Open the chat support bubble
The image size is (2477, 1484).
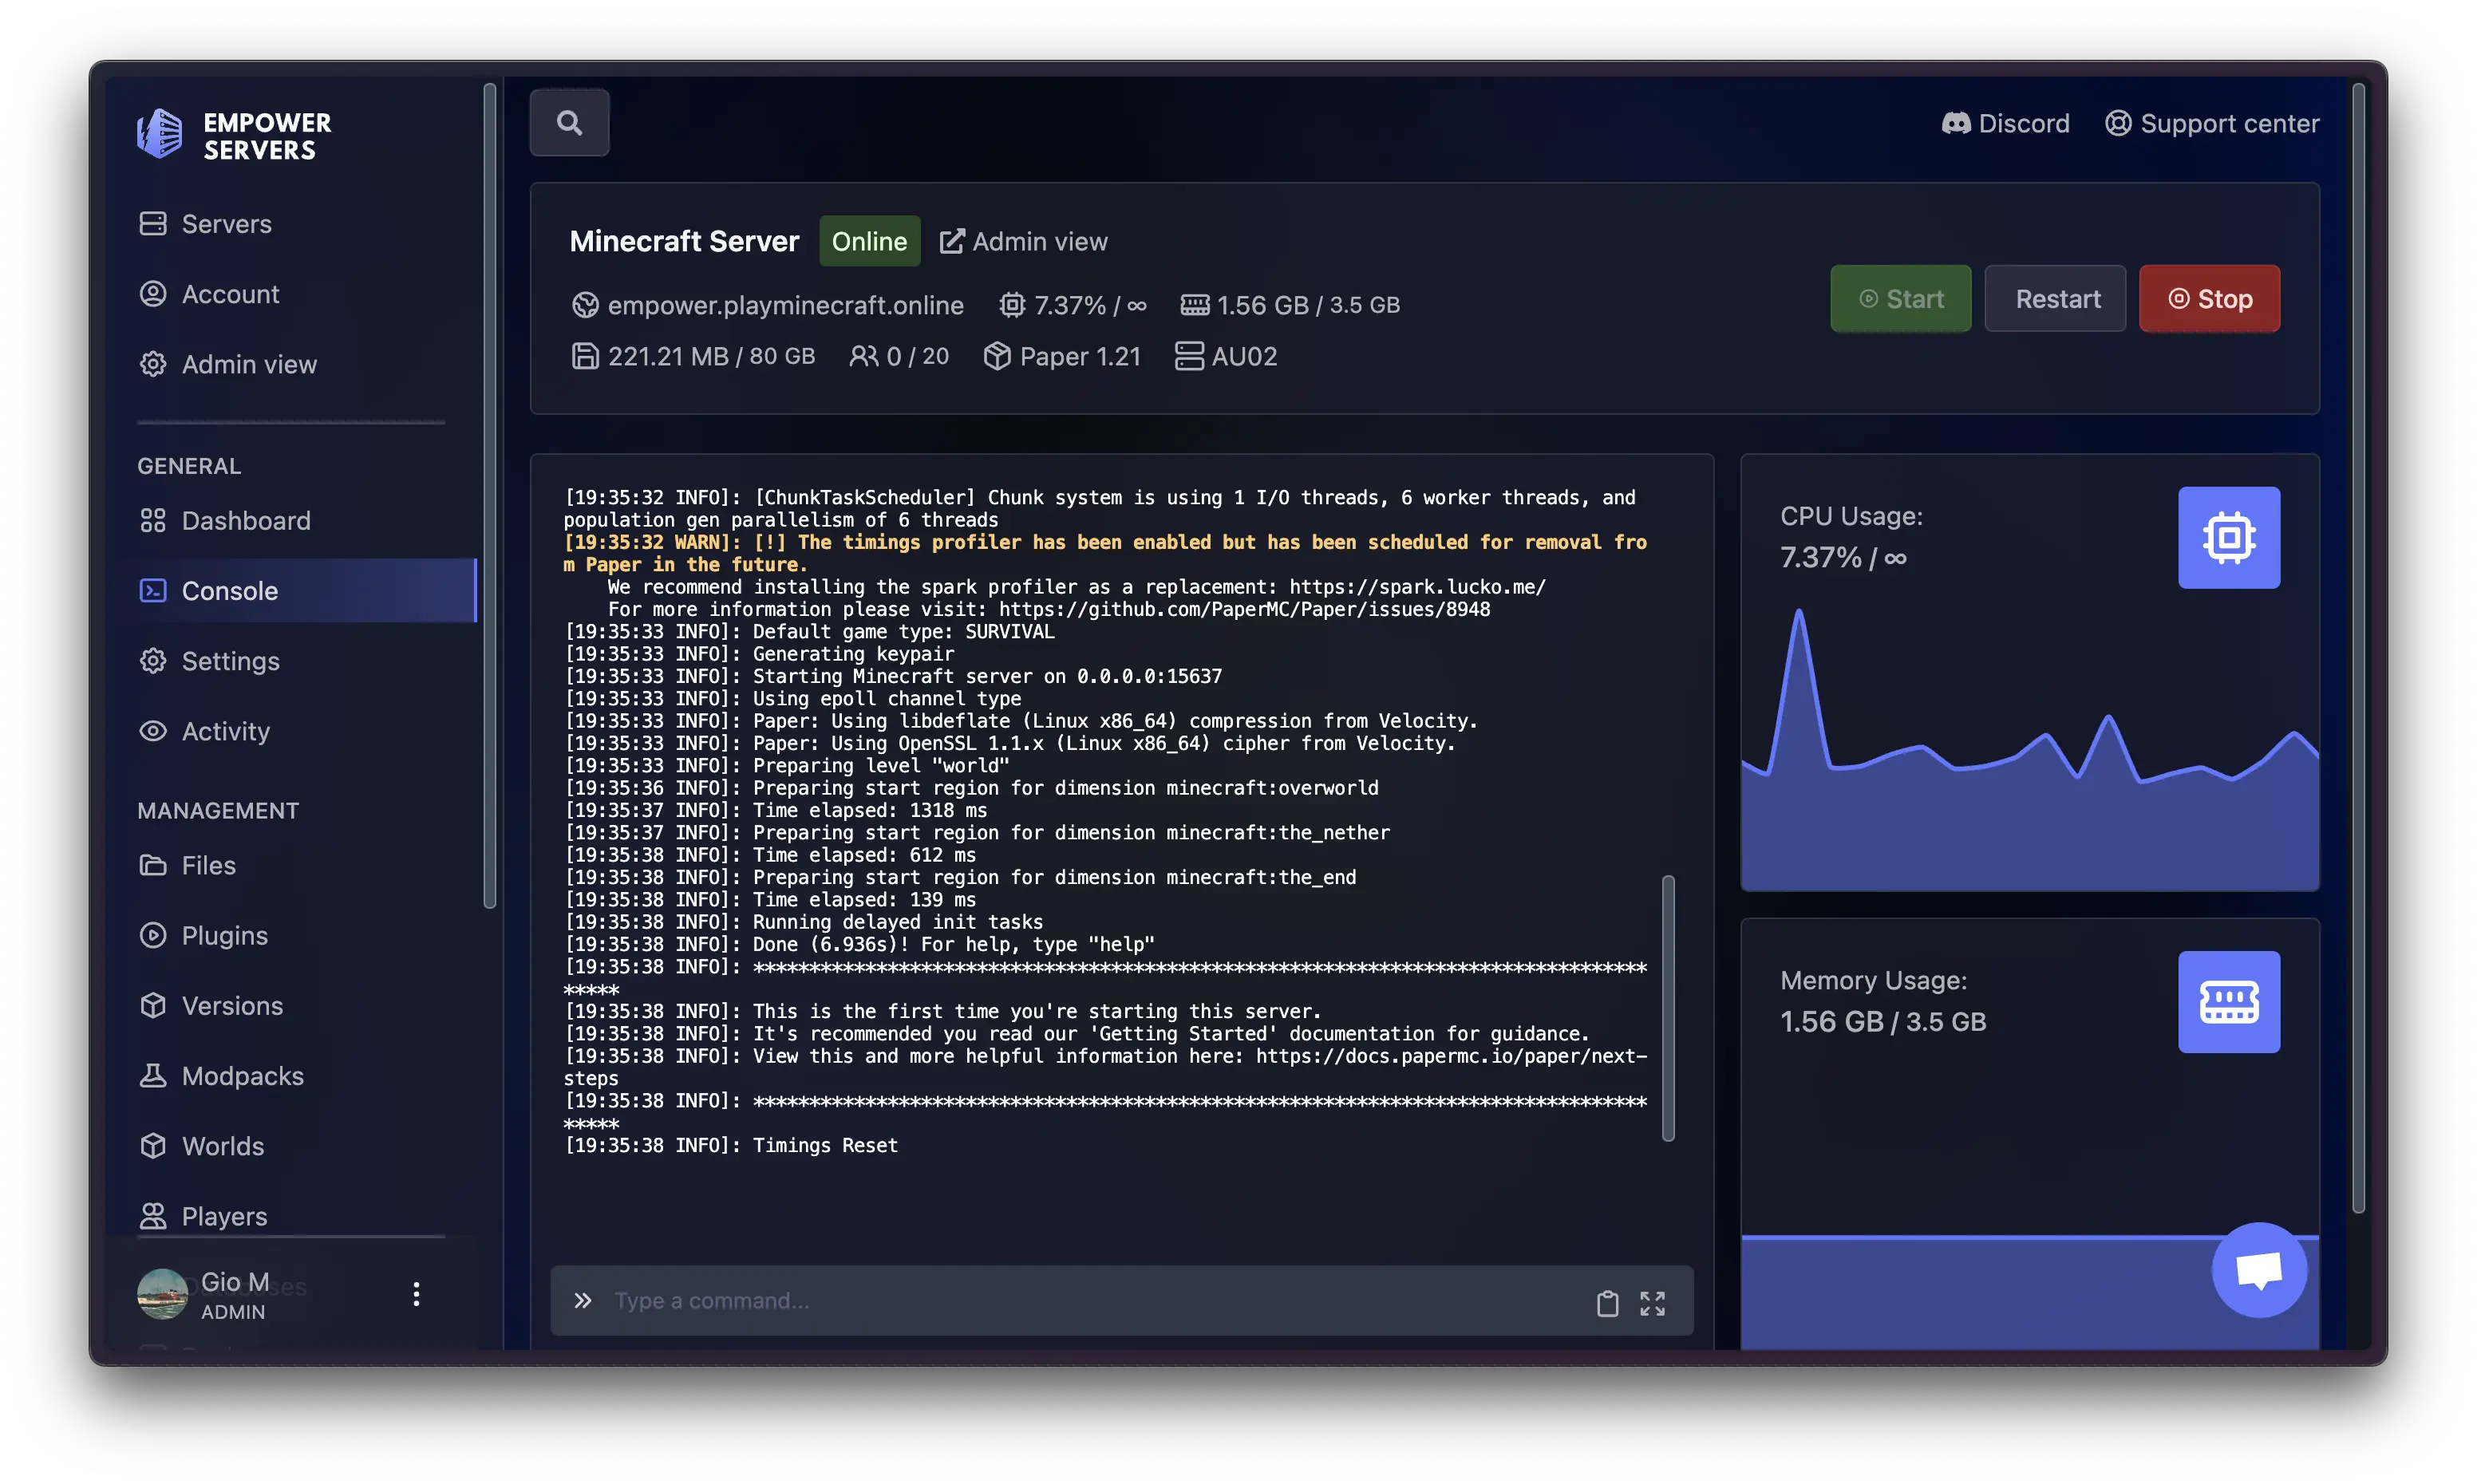(x=2260, y=1269)
